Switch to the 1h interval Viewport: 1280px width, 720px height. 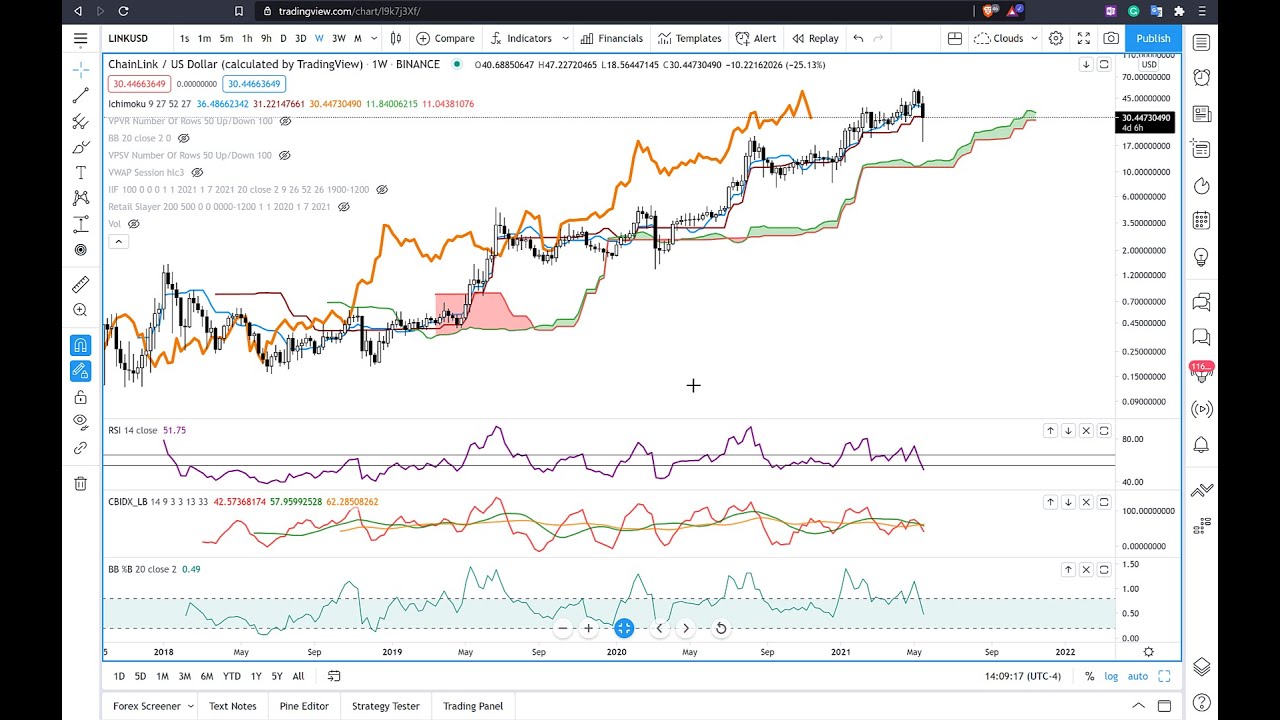[x=247, y=38]
